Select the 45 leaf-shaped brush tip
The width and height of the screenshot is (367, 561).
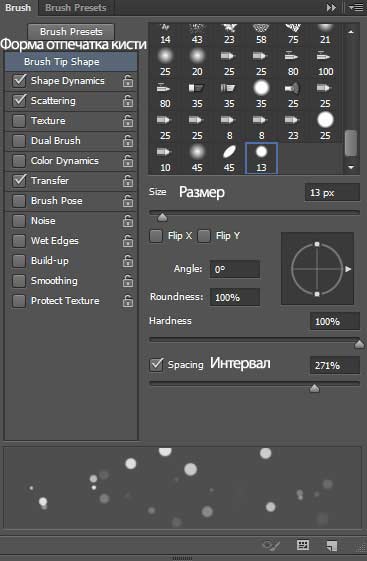(229, 158)
